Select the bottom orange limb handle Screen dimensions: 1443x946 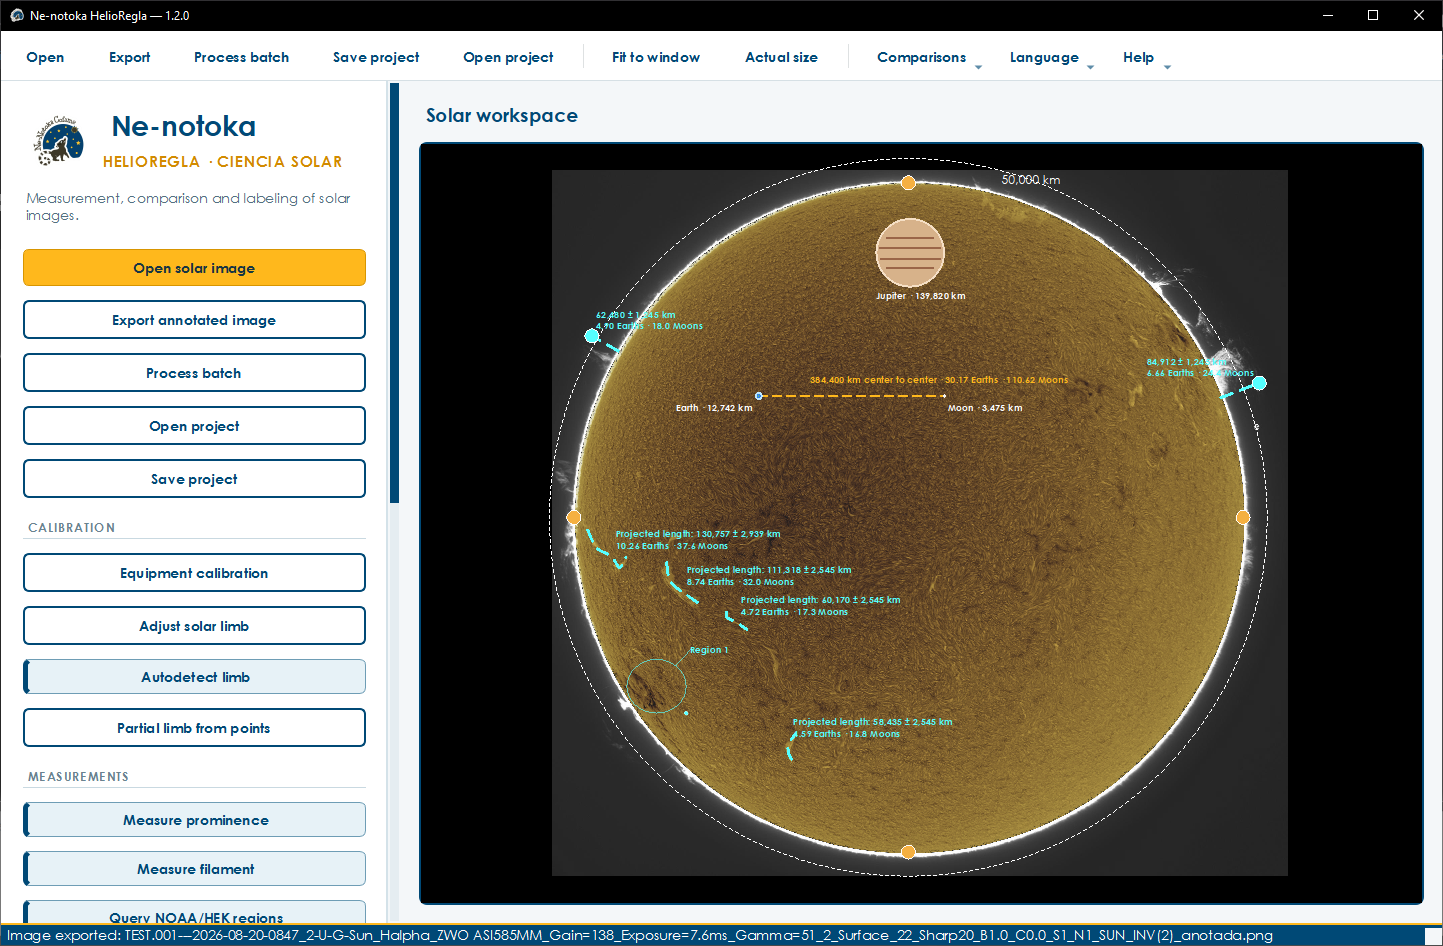(908, 852)
